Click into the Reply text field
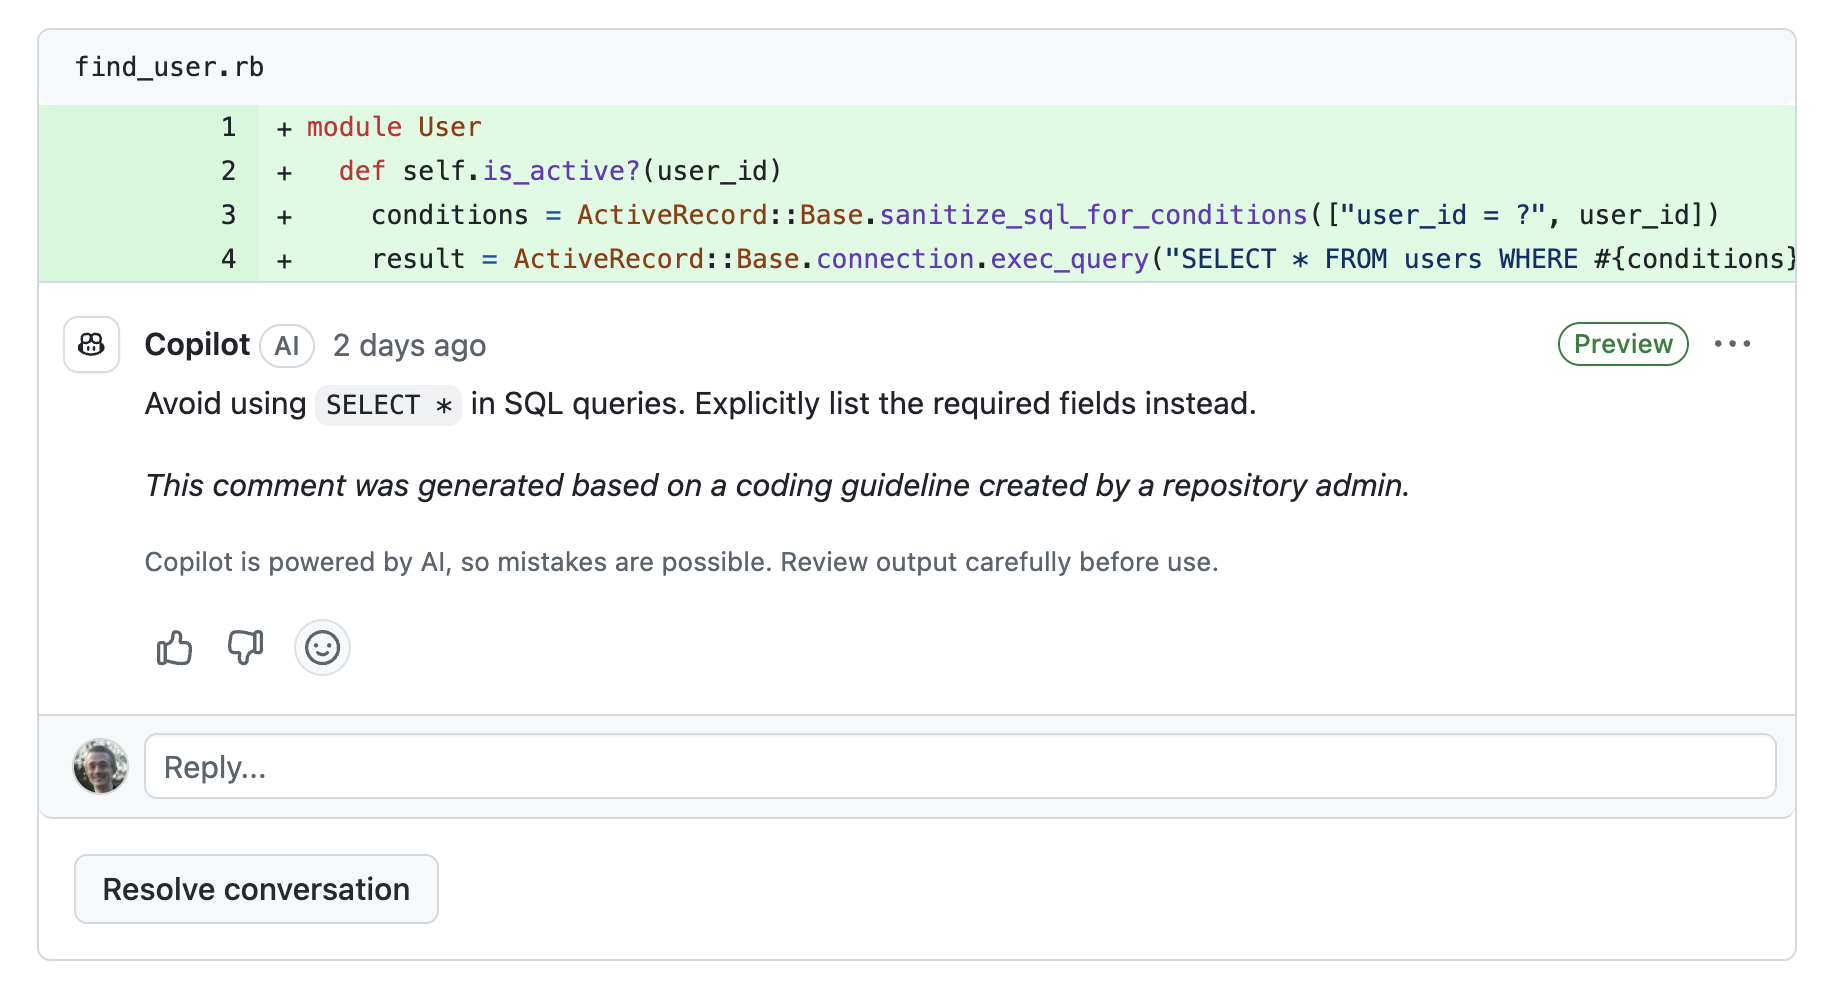Viewport: 1830px width, 986px height. (960, 767)
